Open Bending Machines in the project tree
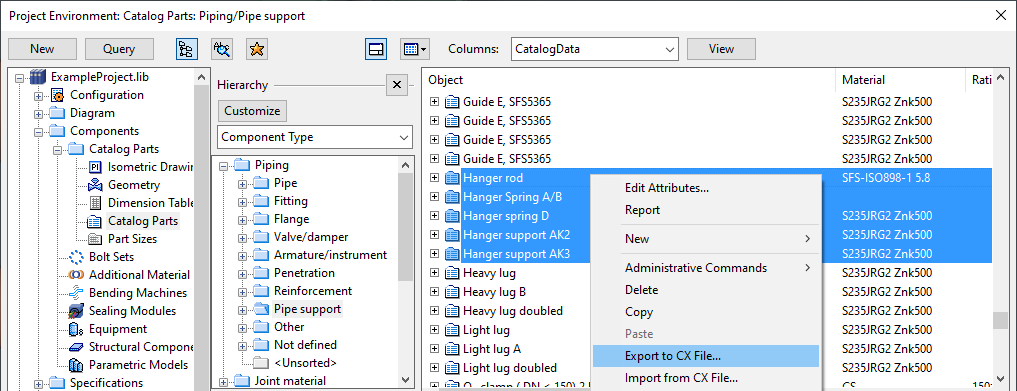Screen dimensions: 1017x391 point(138,293)
